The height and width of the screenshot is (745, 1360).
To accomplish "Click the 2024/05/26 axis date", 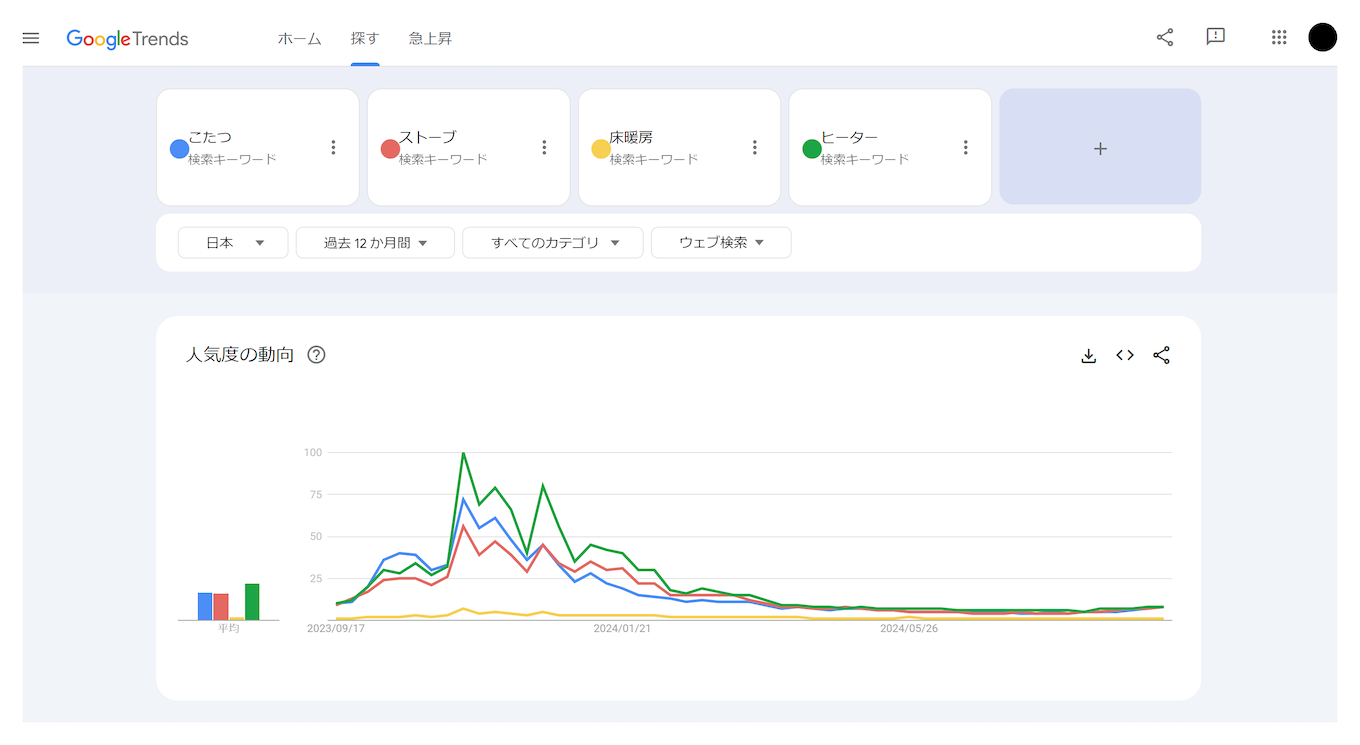I will coord(909,628).
